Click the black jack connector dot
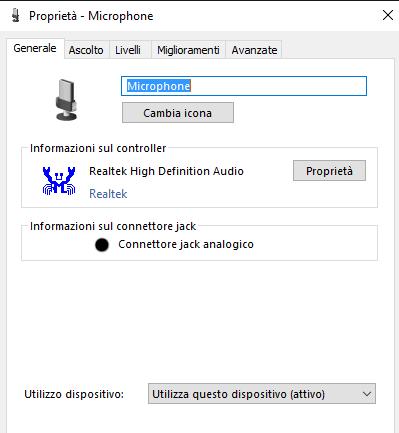This screenshot has height=433, width=399. pyautogui.click(x=102, y=245)
